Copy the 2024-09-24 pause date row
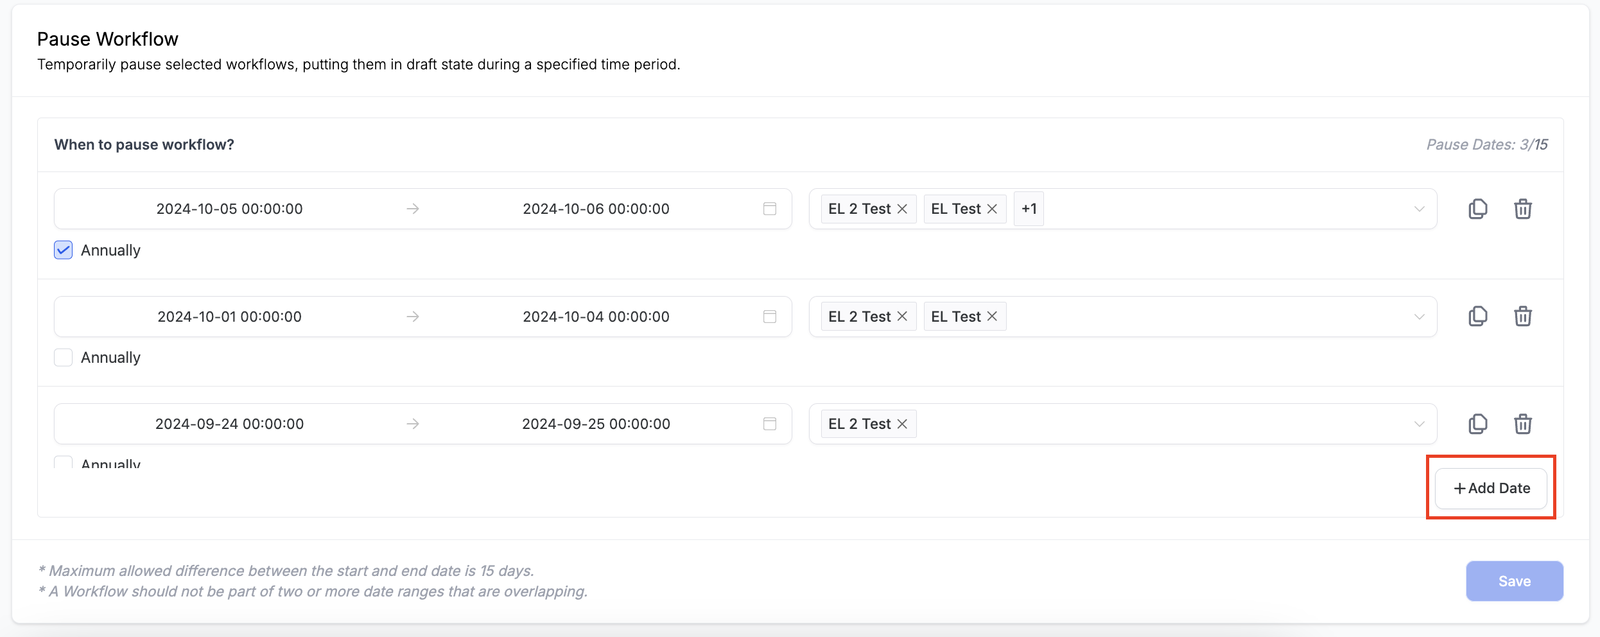The image size is (1600, 637). tap(1478, 424)
